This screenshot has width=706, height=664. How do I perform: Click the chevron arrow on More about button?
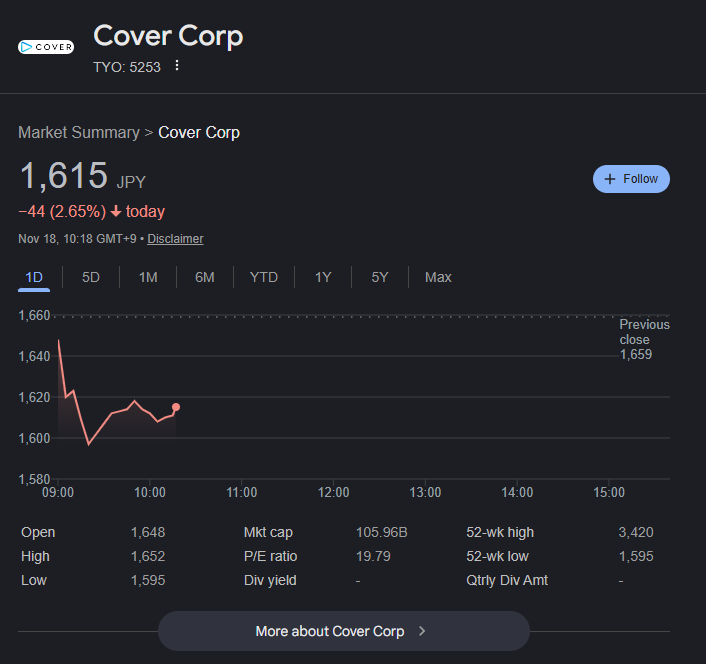pyautogui.click(x=422, y=631)
